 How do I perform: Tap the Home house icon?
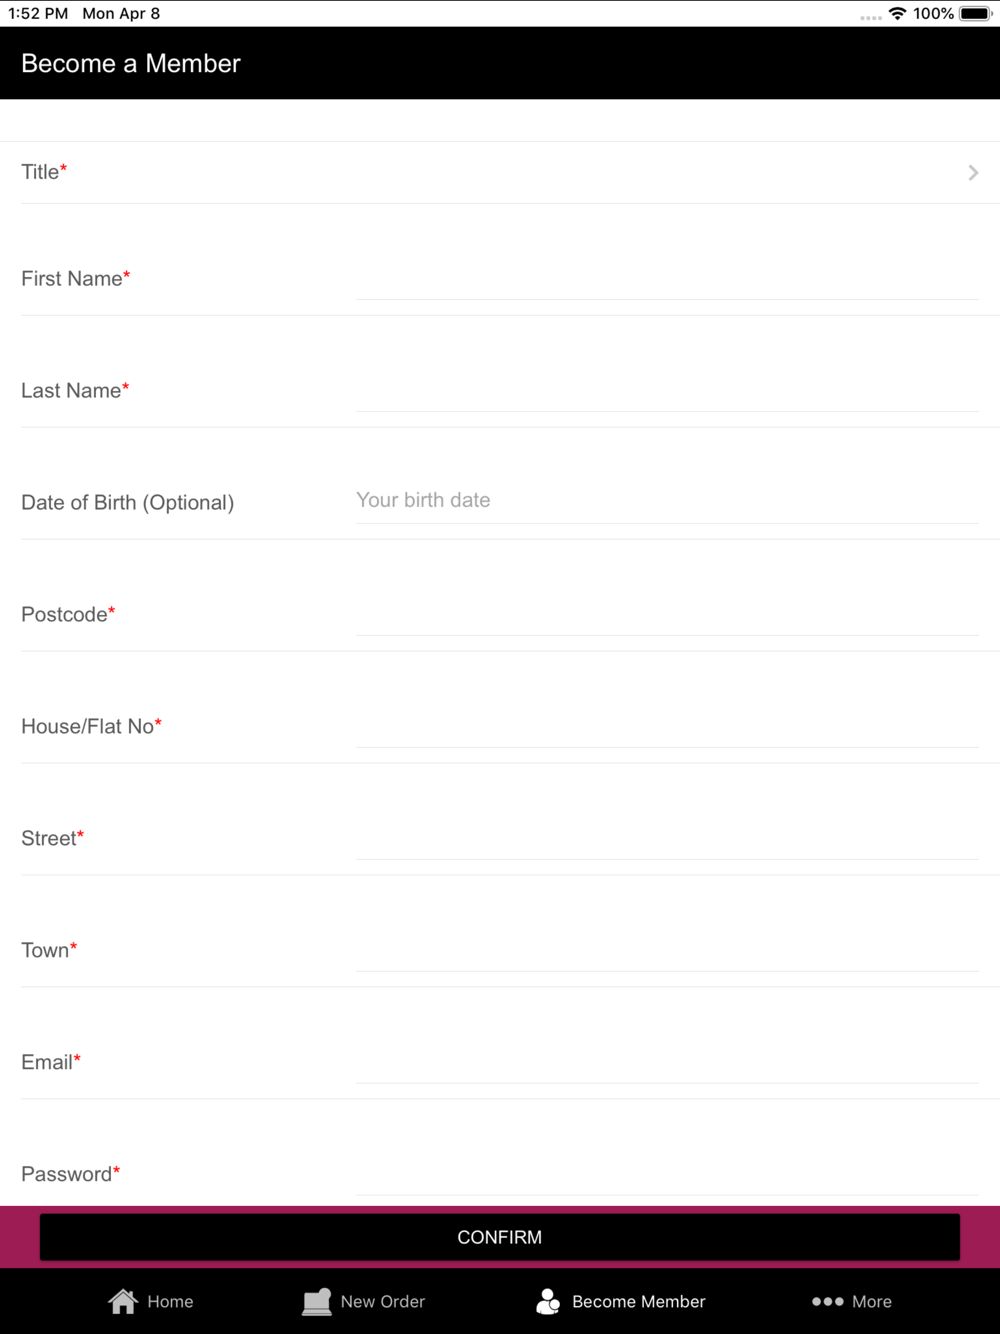(123, 1301)
